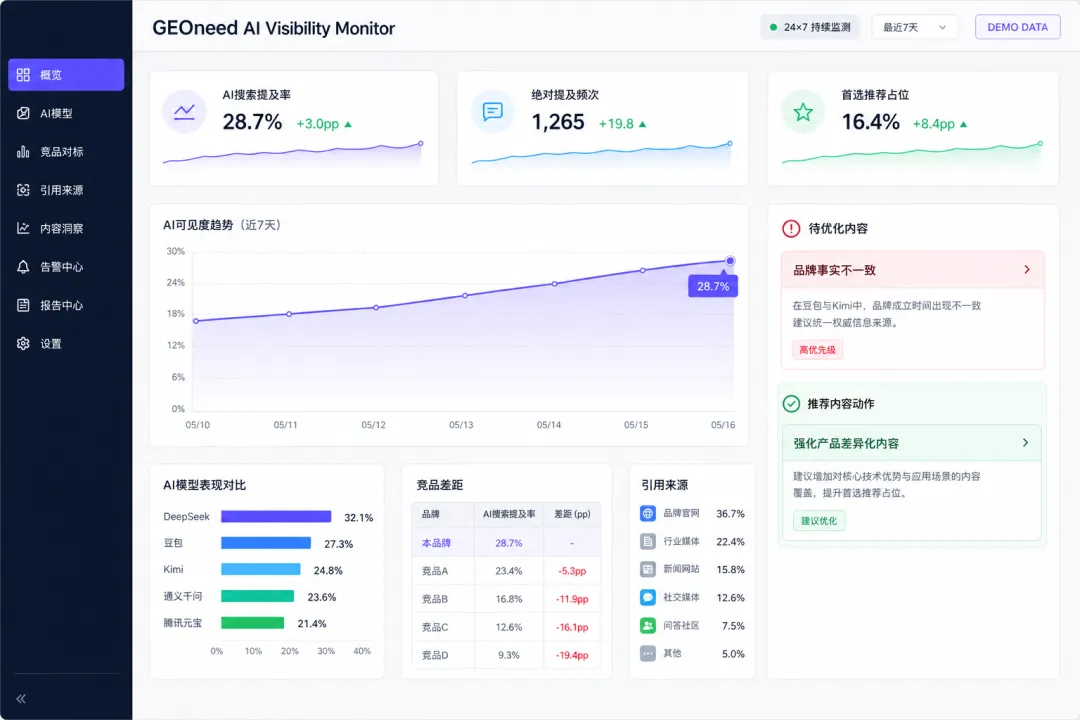The height and width of the screenshot is (720, 1080).
Task: Click the 竞品A table row label
Action: pos(435,571)
